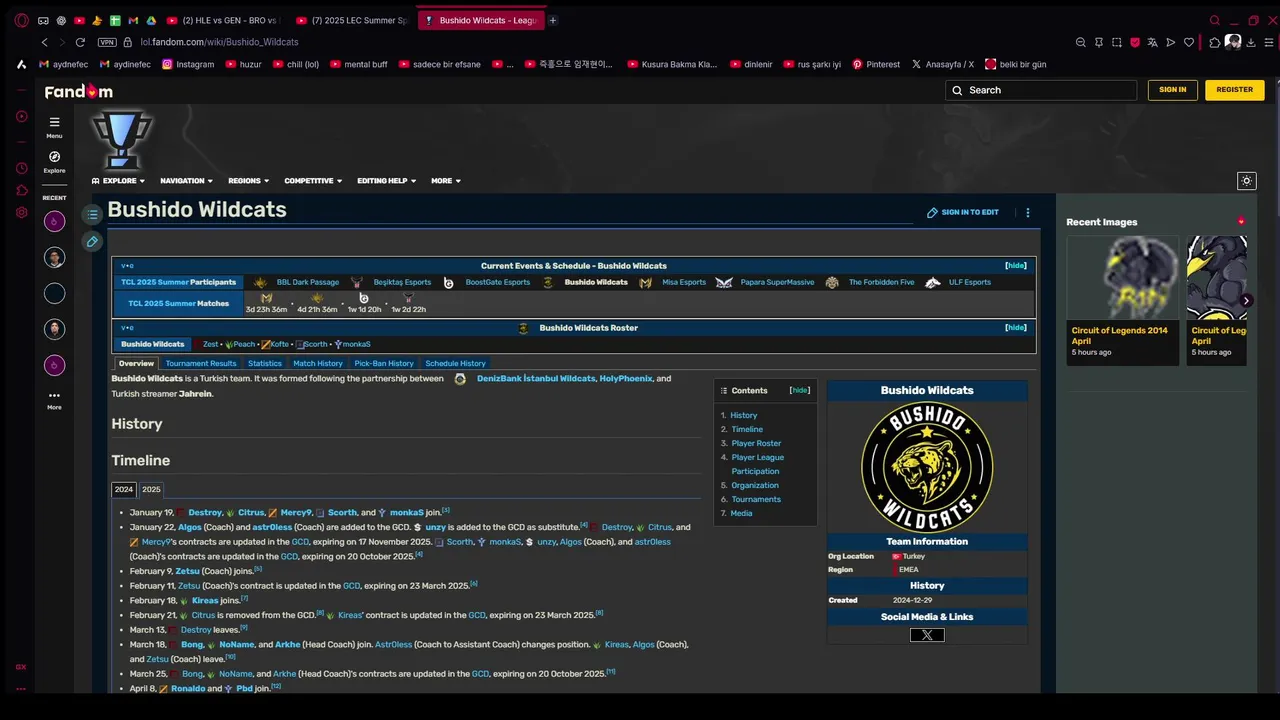Viewport: 1280px width, 720px height.
Task: Expand the EDITING HELP dropdown menu
Action: coord(386,181)
